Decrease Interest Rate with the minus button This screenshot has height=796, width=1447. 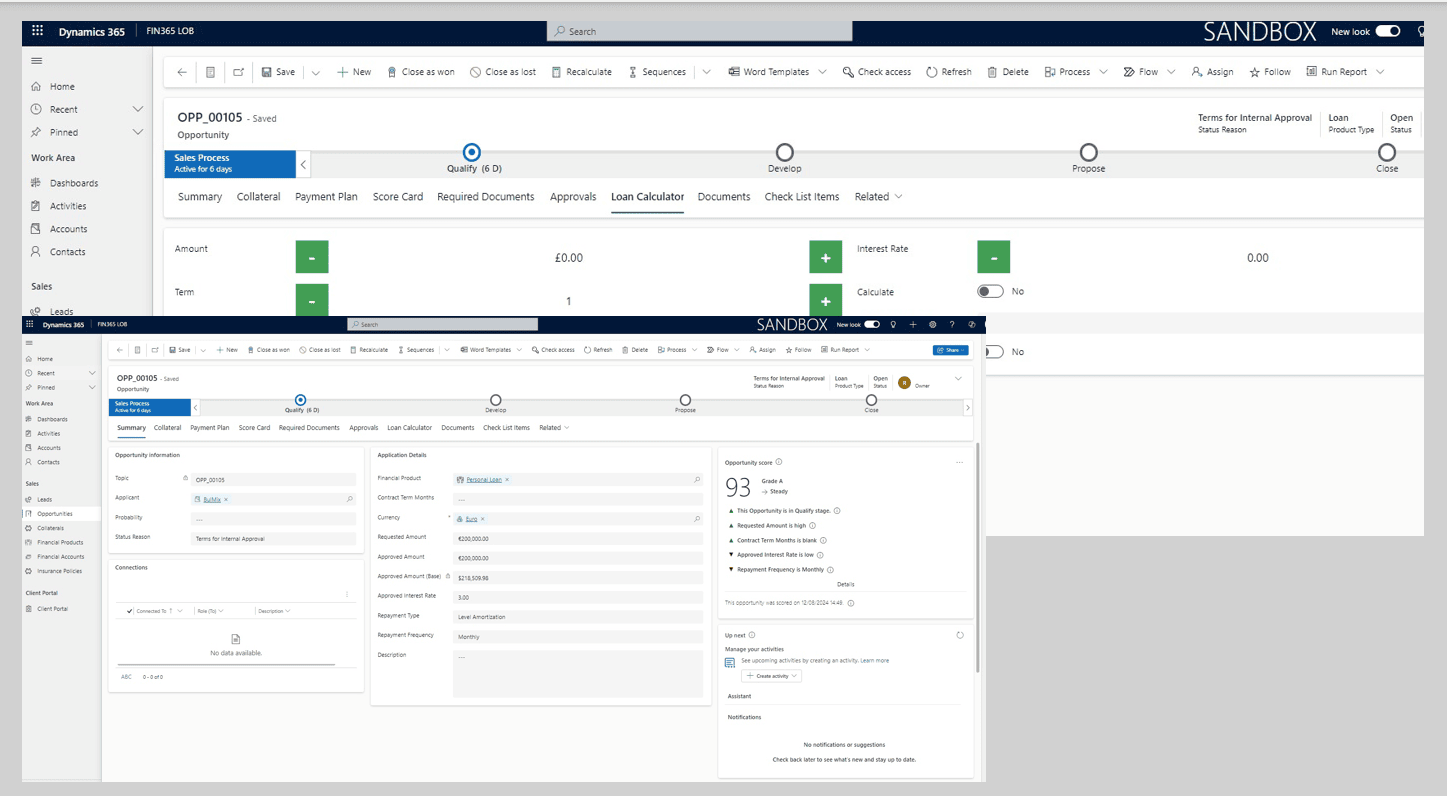[993, 257]
